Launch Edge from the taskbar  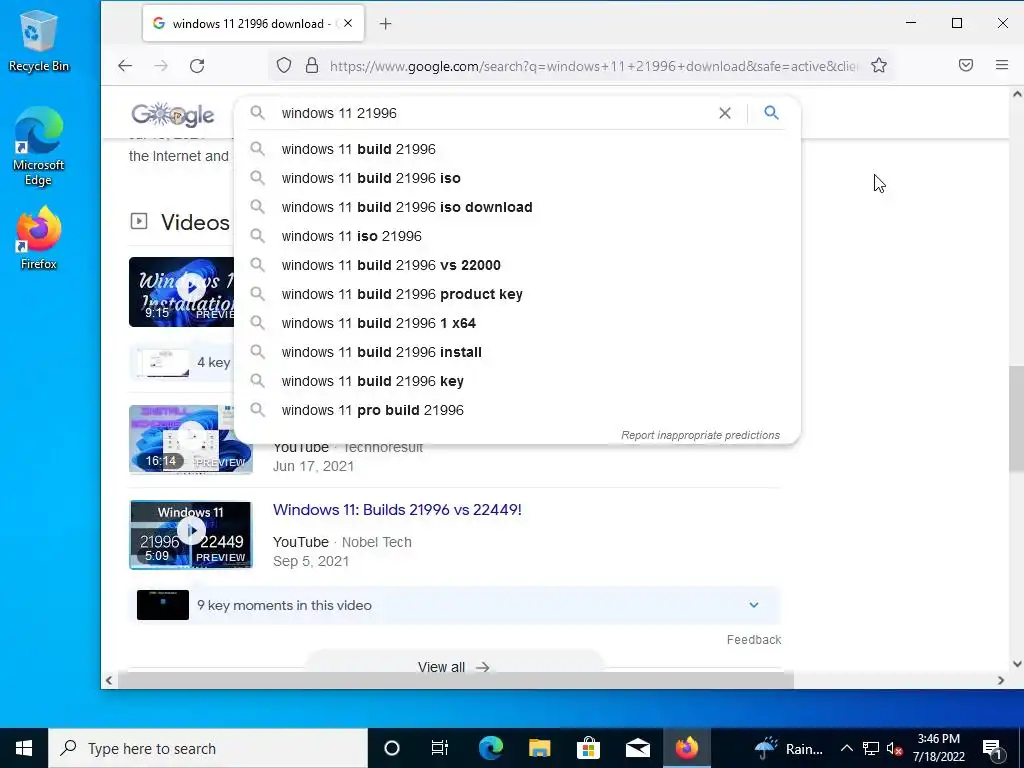click(x=490, y=748)
